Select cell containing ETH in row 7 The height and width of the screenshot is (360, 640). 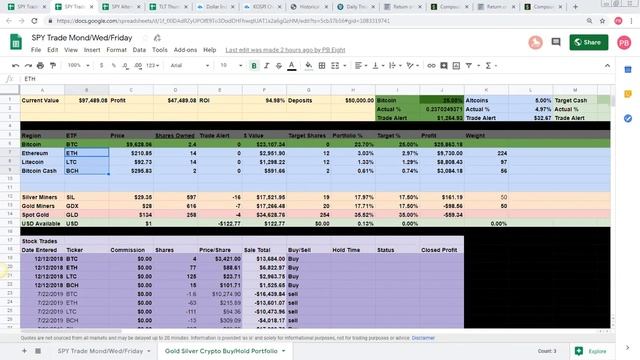(x=87, y=153)
